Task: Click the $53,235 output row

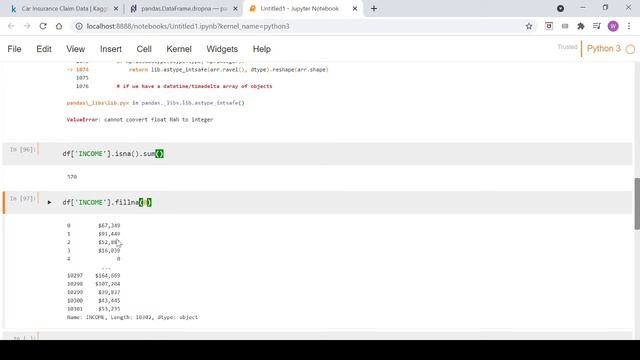Action: tap(93, 309)
